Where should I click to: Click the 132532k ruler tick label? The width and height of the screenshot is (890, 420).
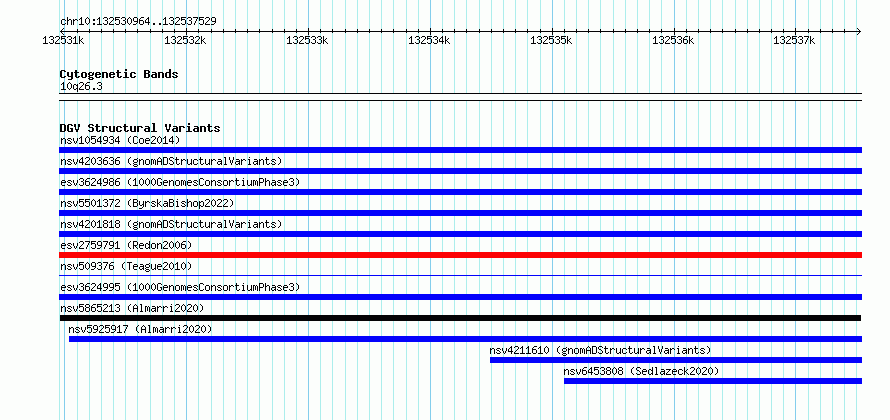(x=185, y=41)
